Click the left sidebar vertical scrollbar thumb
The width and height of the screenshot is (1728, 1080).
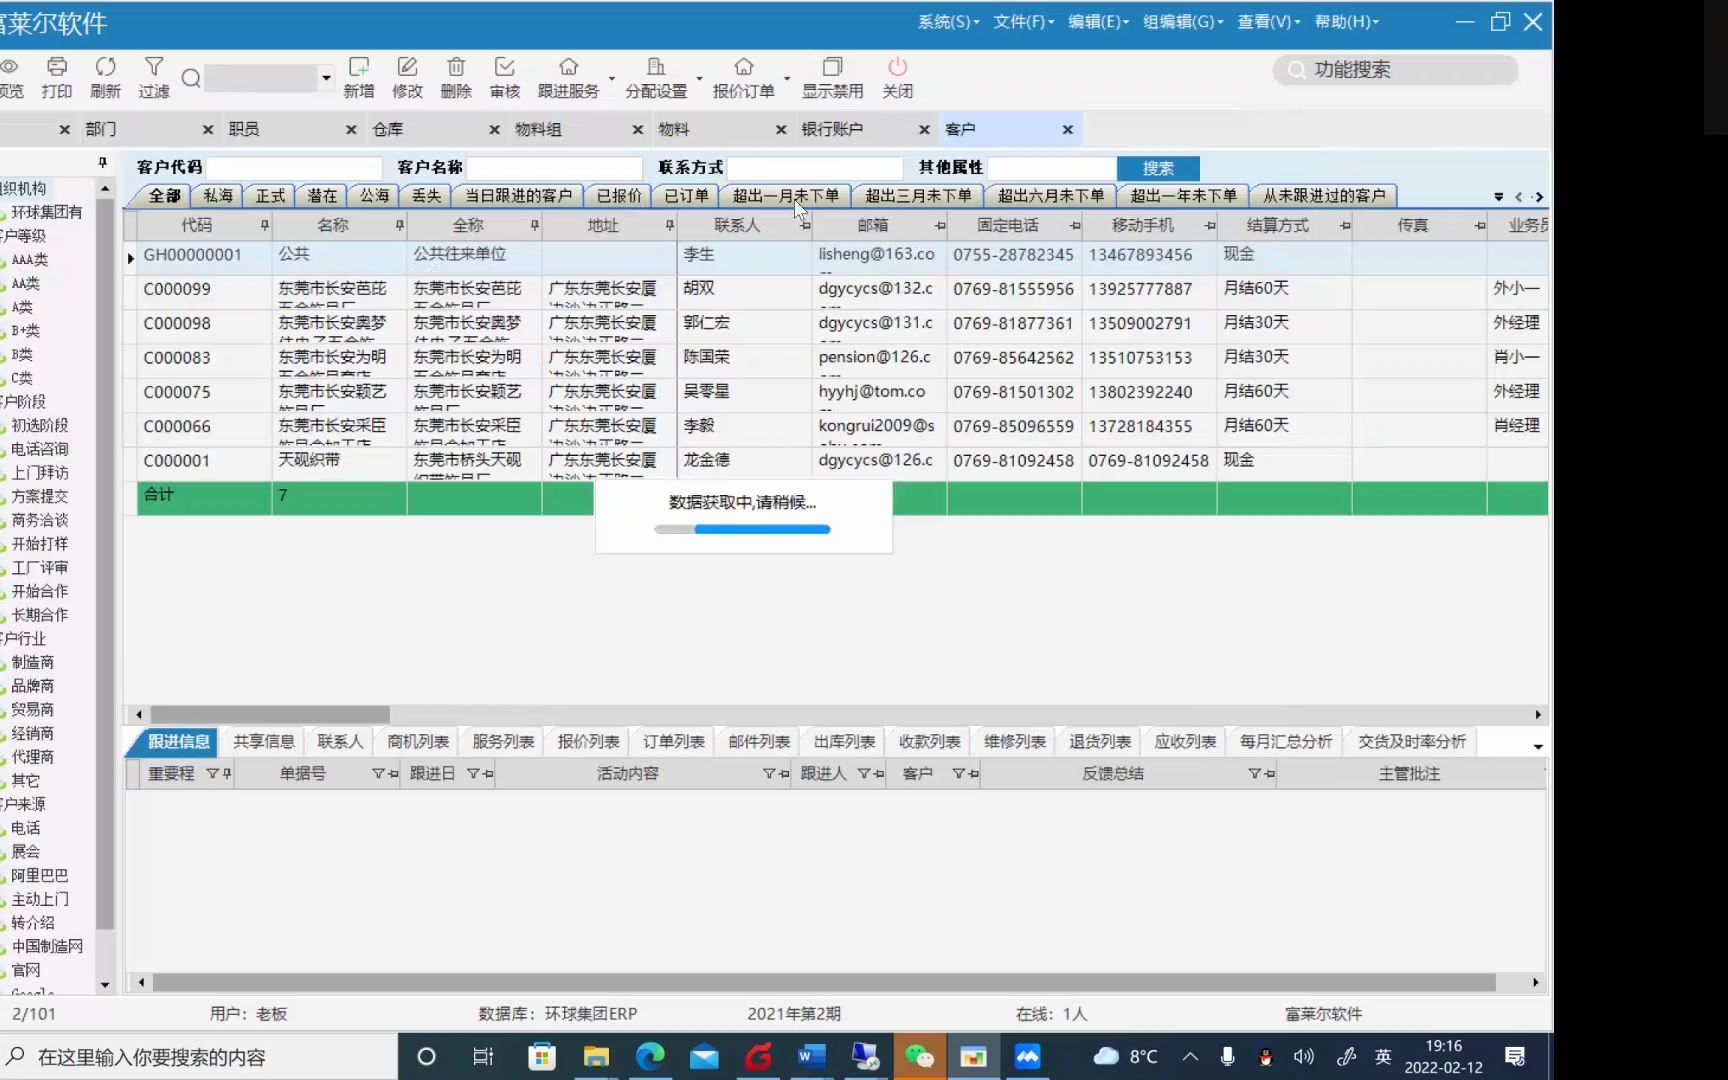pyautogui.click(x=105, y=565)
